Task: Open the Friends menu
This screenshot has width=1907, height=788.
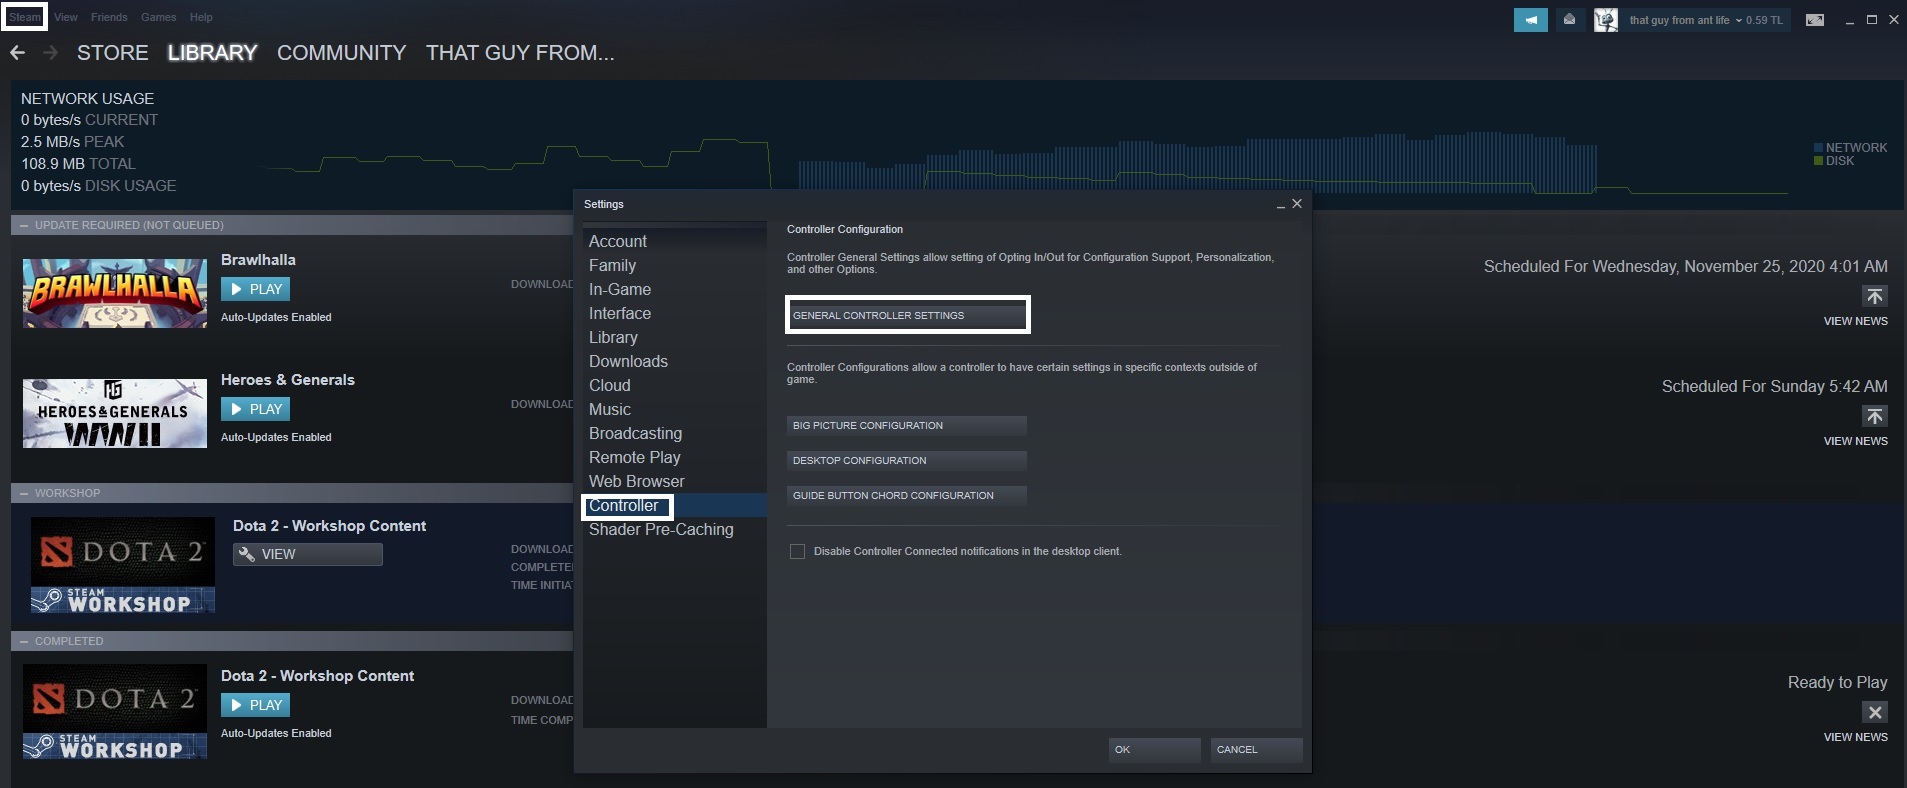Action: (109, 17)
